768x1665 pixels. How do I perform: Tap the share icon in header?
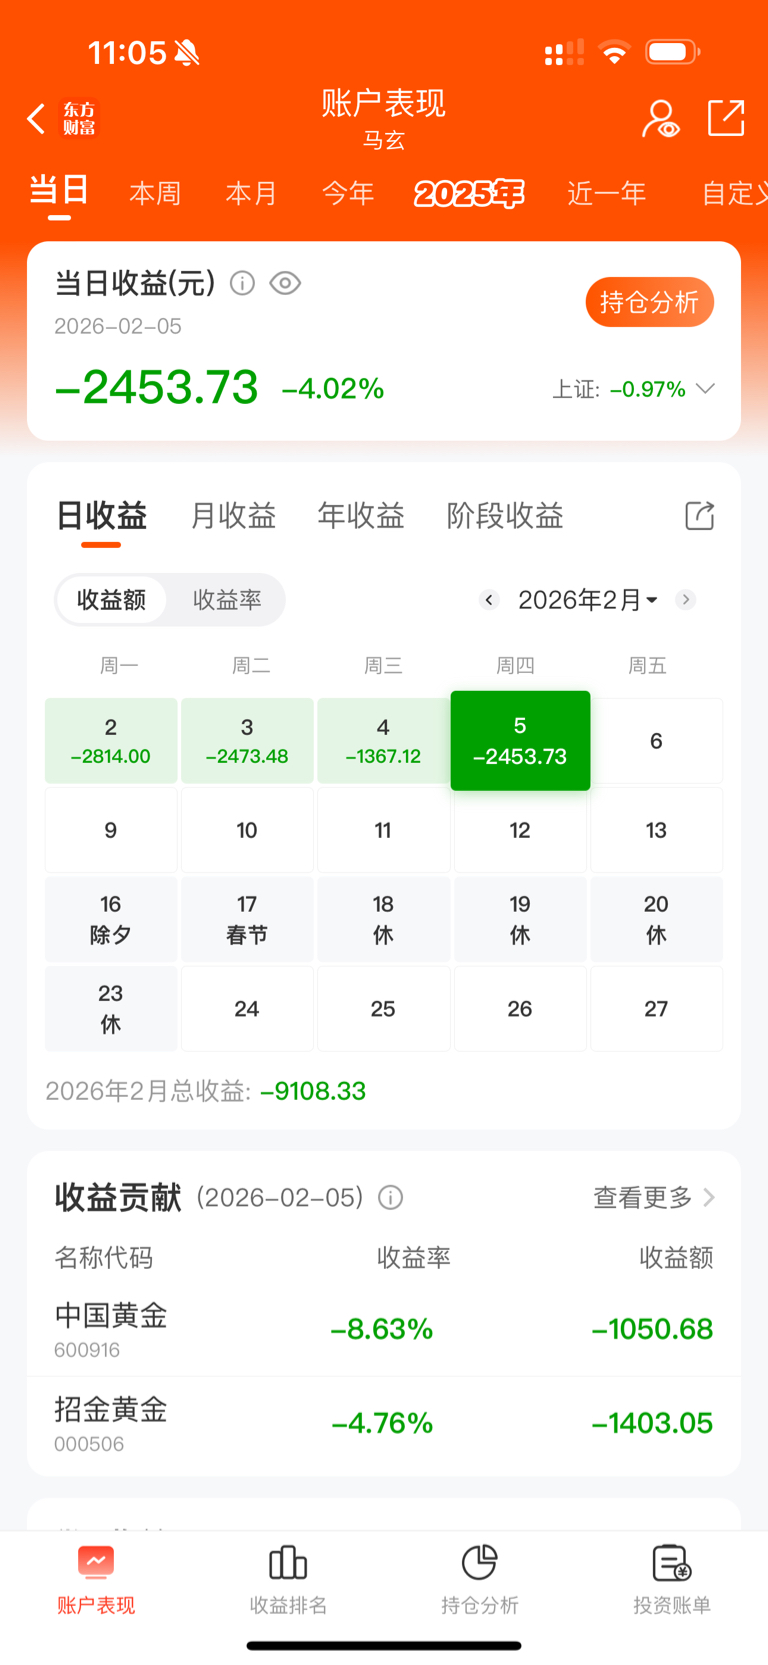coord(726,118)
